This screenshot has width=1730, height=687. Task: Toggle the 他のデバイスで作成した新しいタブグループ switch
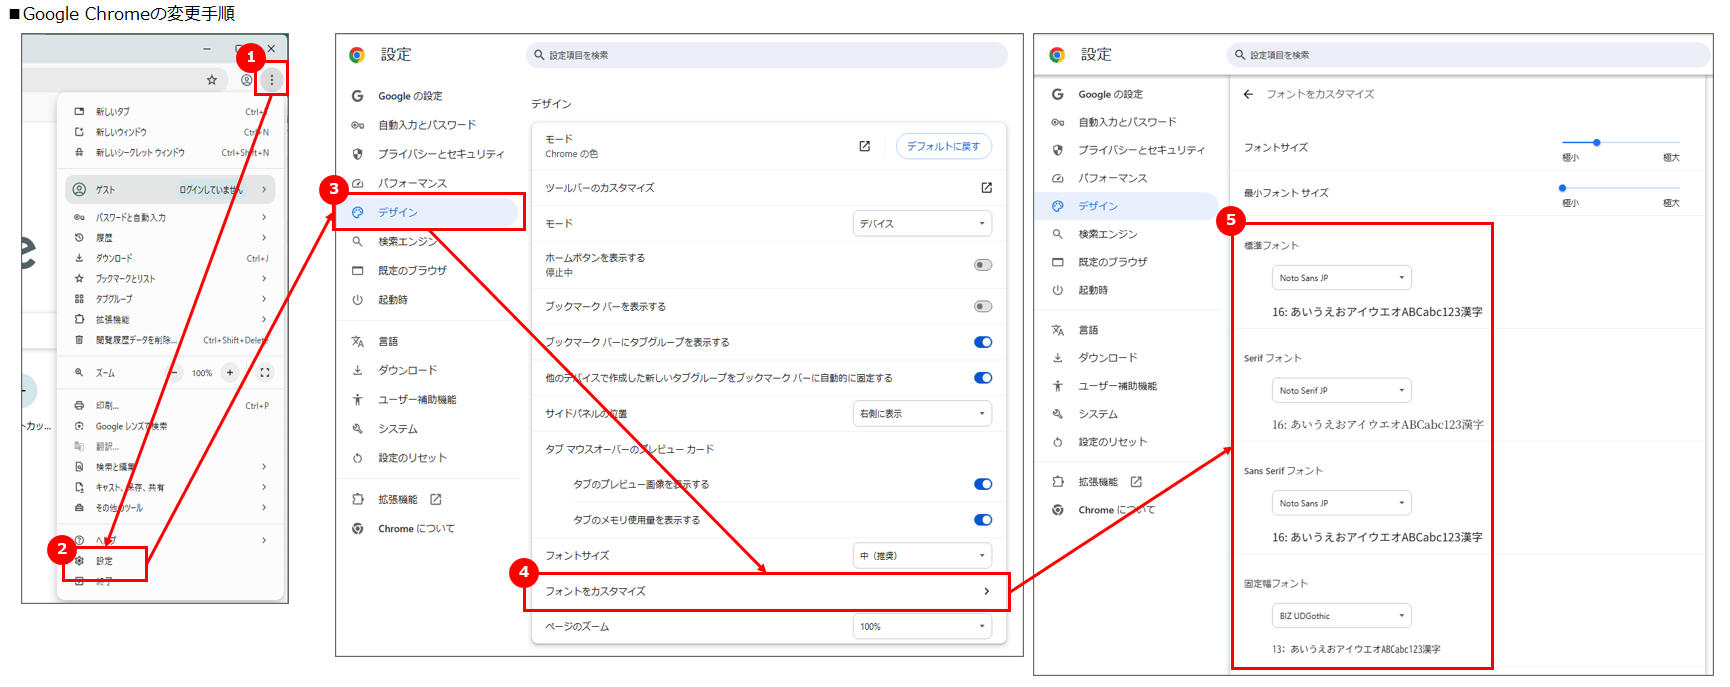[x=983, y=378]
